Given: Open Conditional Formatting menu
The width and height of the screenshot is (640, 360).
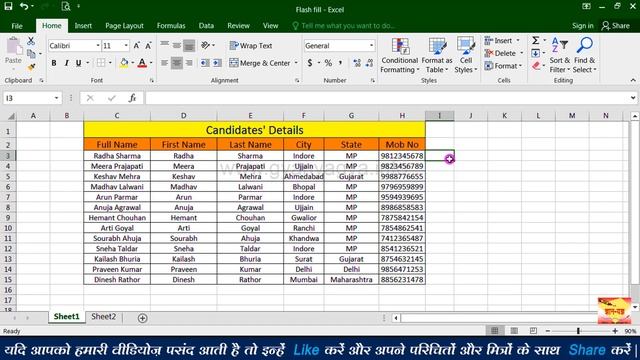Looking at the screenshot, I should point(400,56).
